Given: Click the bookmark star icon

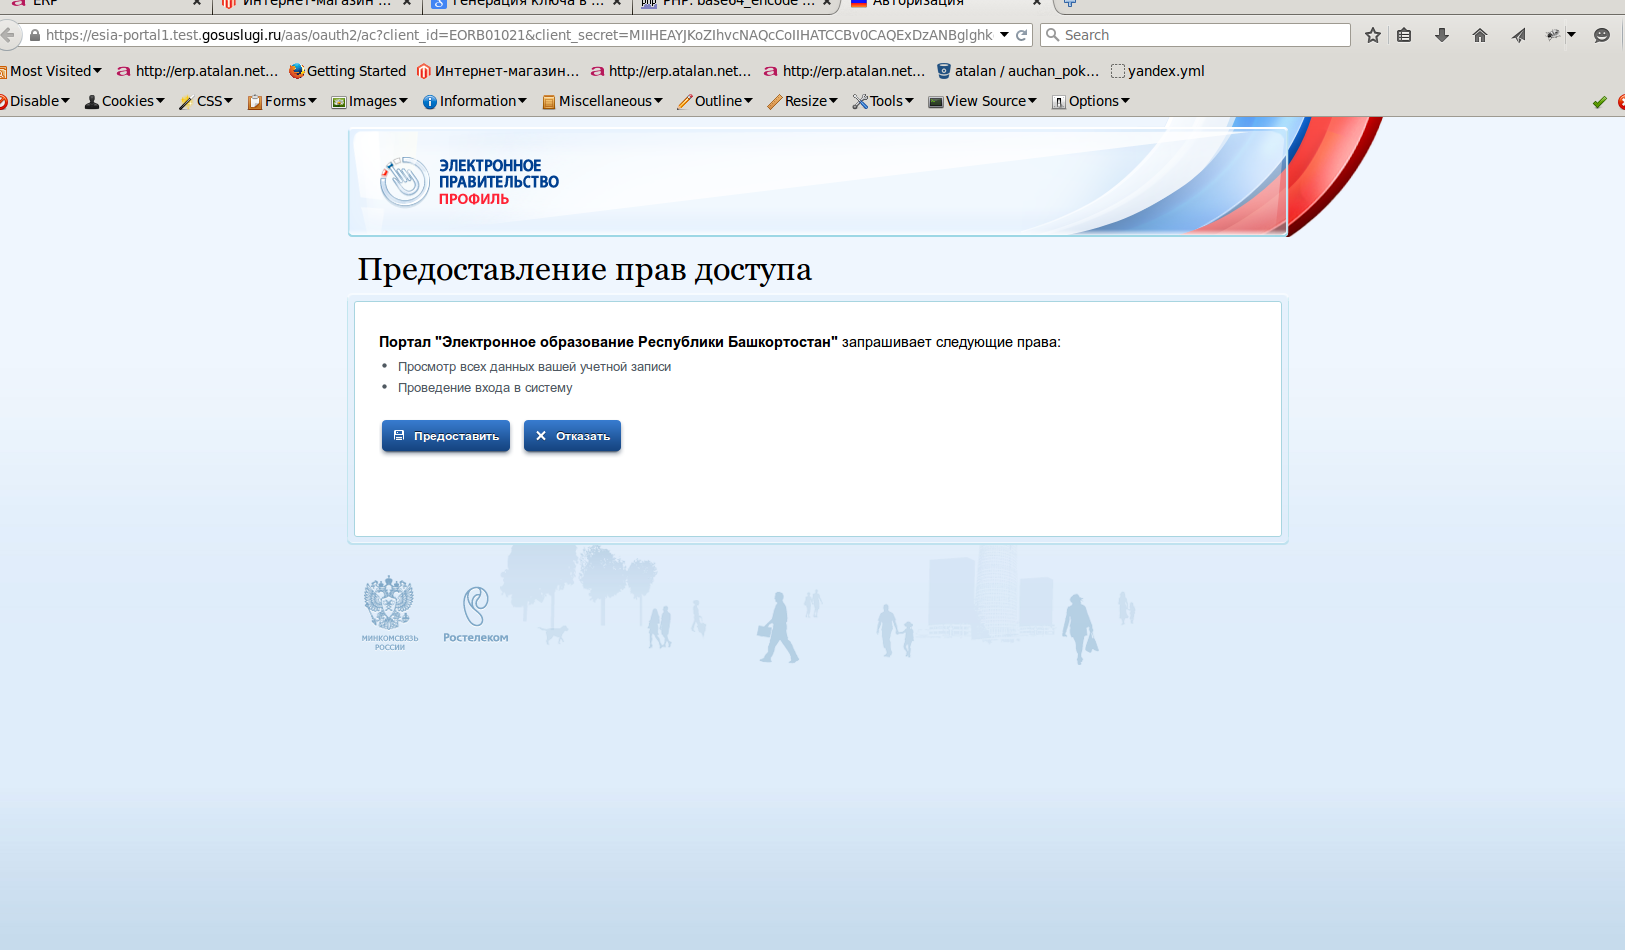Looking at the screenshot, I should click(x=1373, y=35).
